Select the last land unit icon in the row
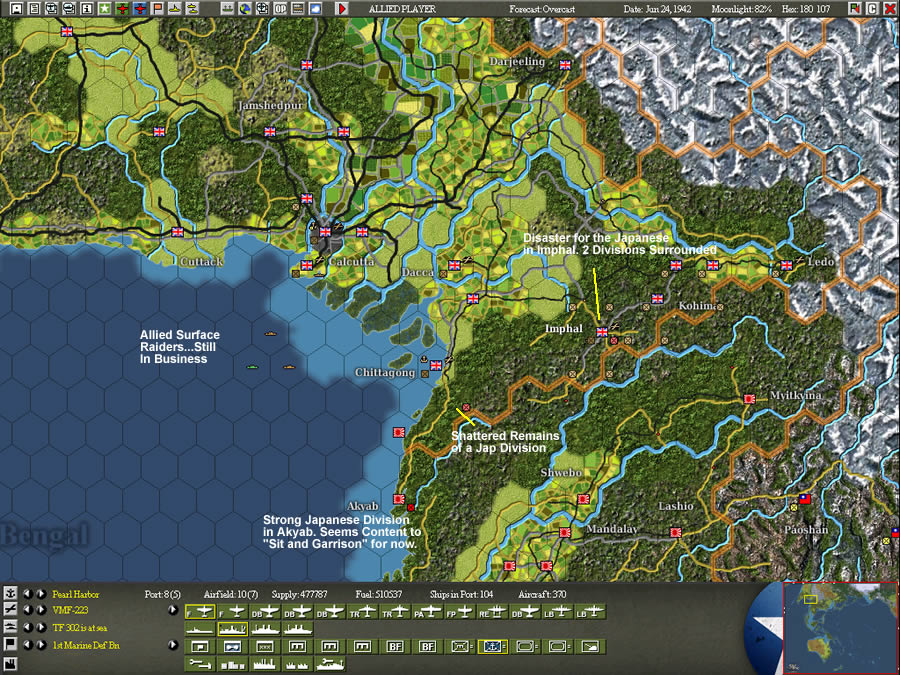Image resolution: width=900 pixels, height=675 pixels. [x=590, y=647]
